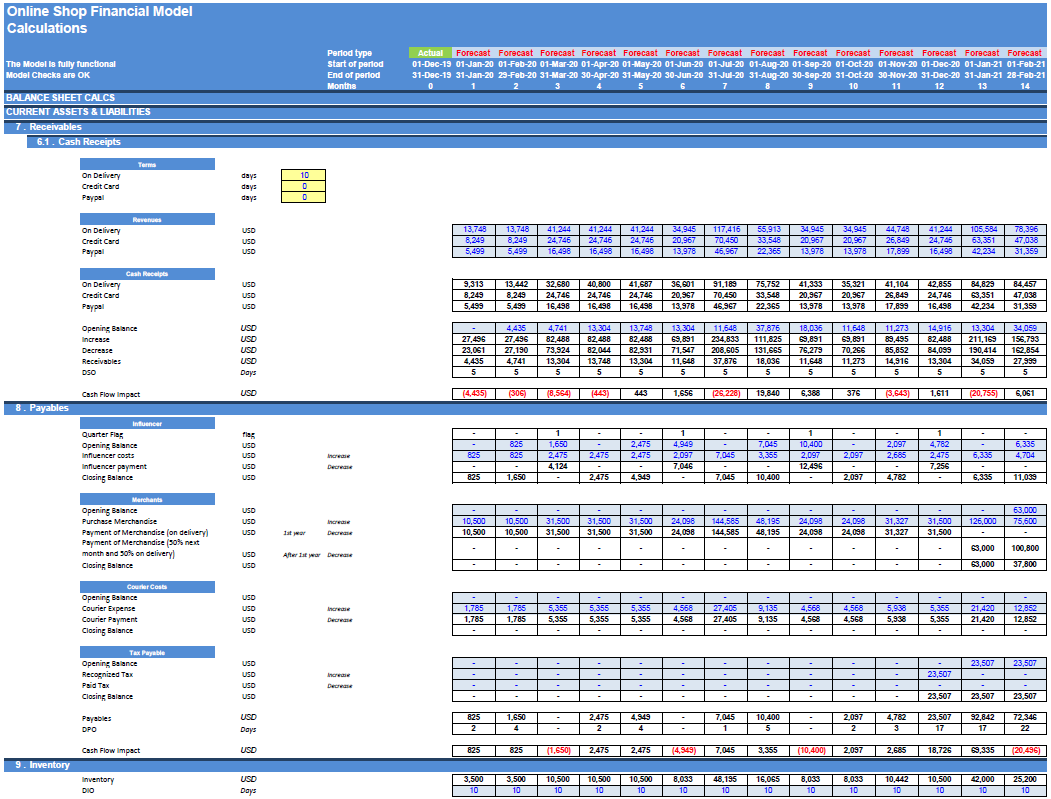Viewport: 1051px width, 799px height.
Task: Click the Online Shop Financial Model title
Action: click(x=99, y=11)
